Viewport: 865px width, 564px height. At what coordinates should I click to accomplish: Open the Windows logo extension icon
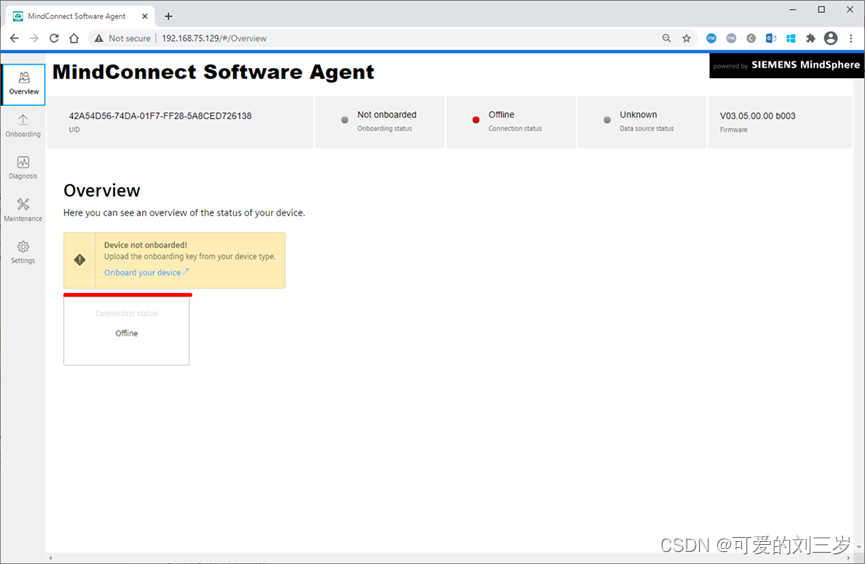pyautogui.click(x=791, y=38)
